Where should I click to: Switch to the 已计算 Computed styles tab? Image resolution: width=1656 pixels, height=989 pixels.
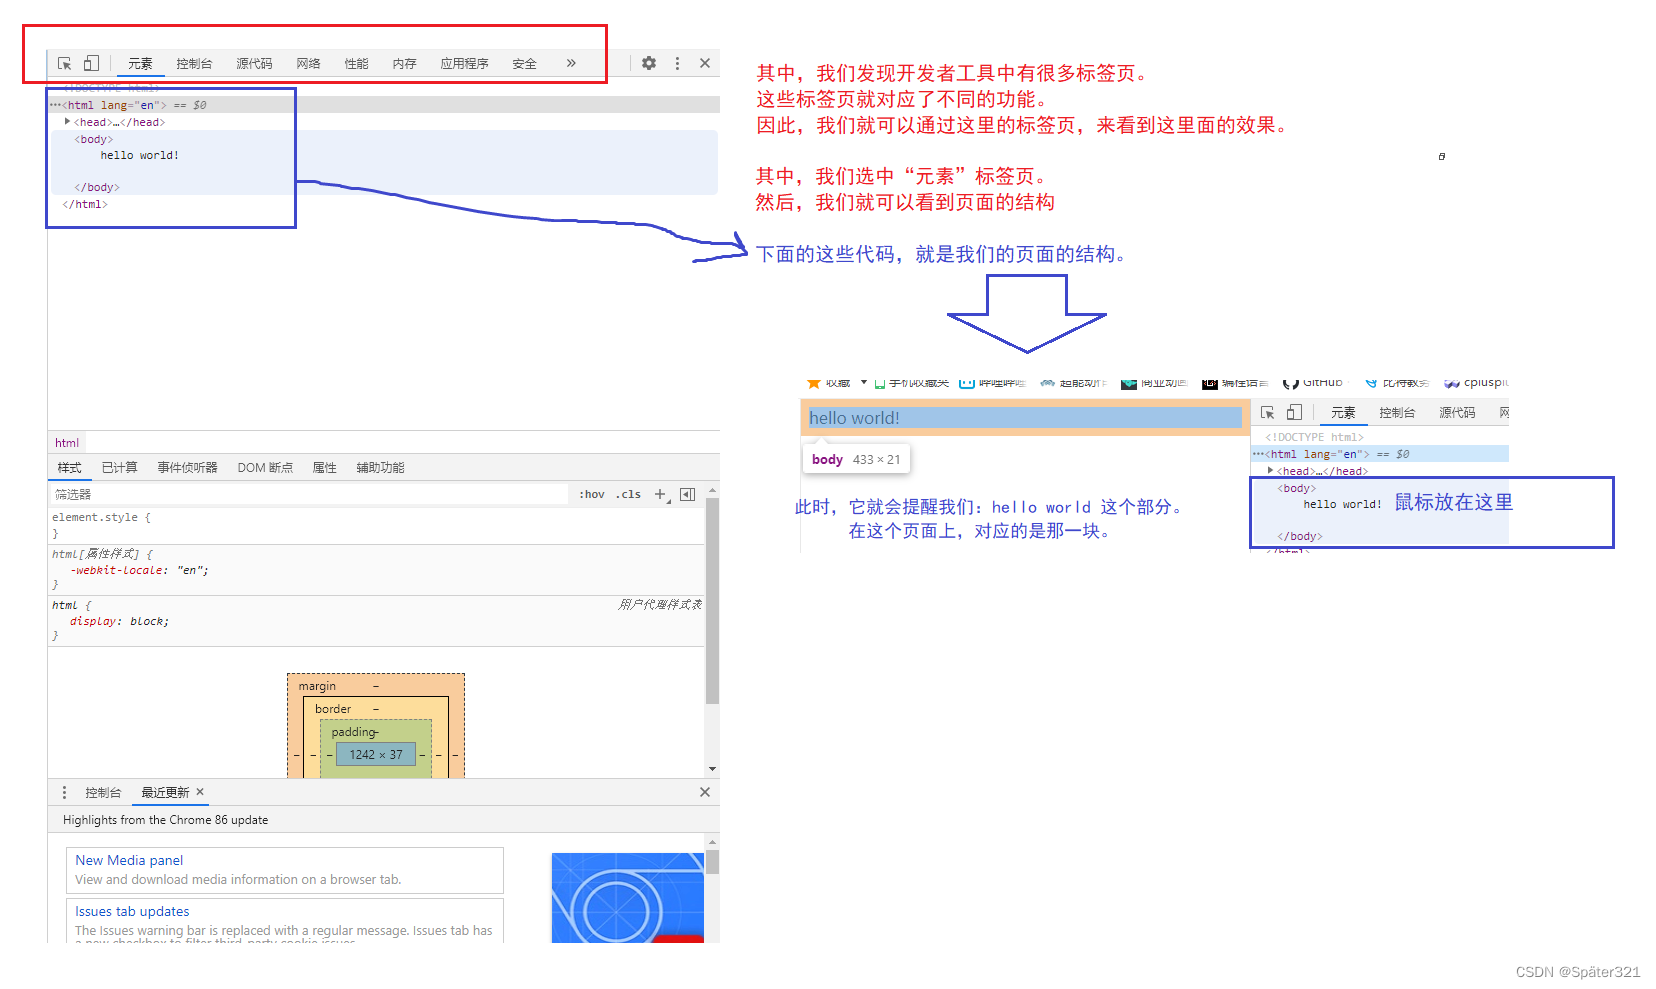pyautogui.click(x=120, y=467)
